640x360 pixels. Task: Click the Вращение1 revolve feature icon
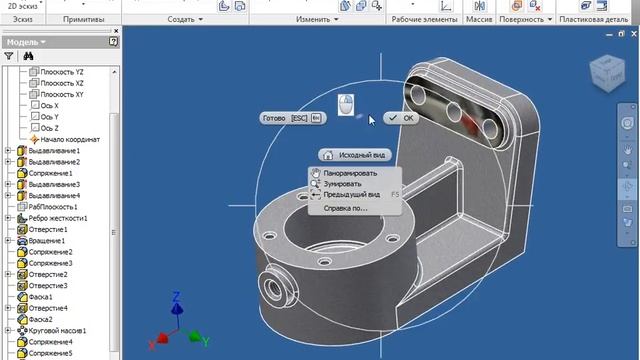[x=22, y=241]
